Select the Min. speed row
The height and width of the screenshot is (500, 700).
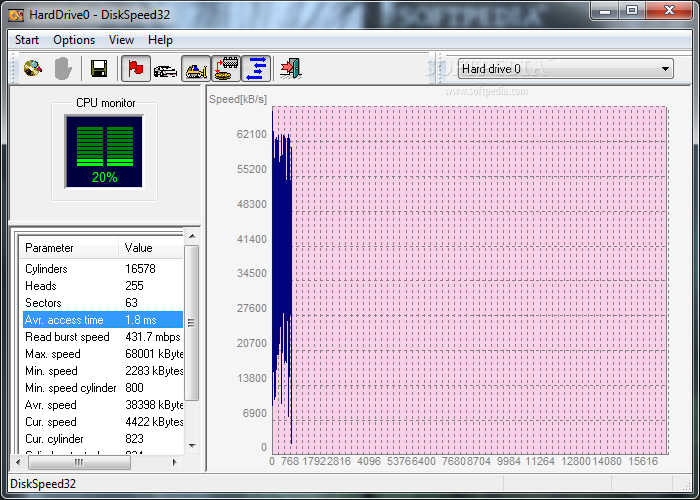tap(103, 371)
